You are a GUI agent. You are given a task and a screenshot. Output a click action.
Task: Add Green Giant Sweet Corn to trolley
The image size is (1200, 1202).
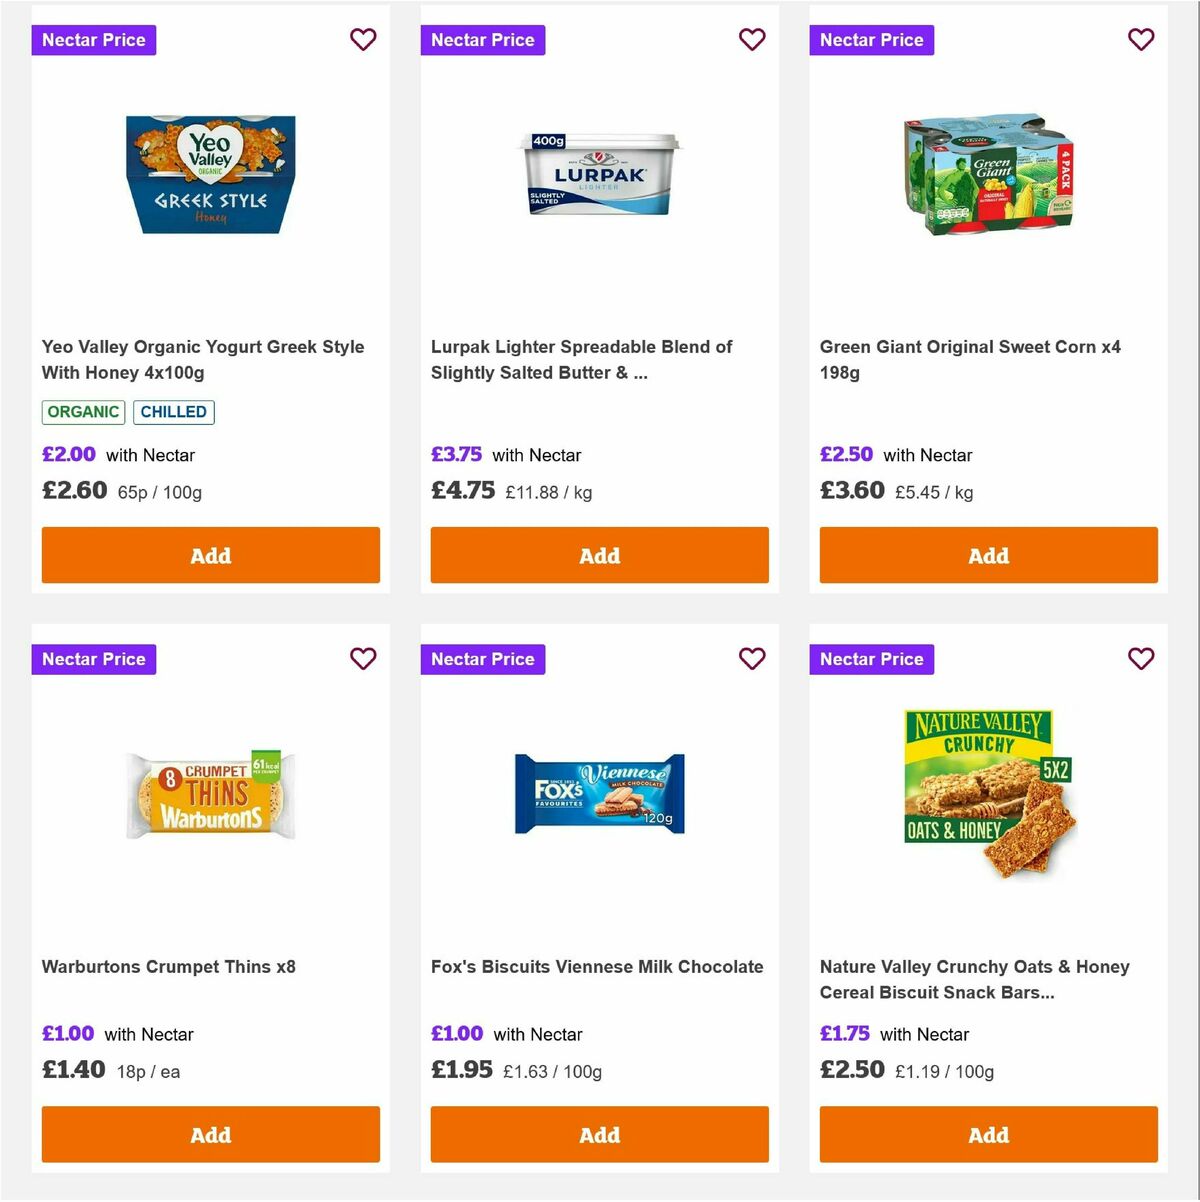988,555
